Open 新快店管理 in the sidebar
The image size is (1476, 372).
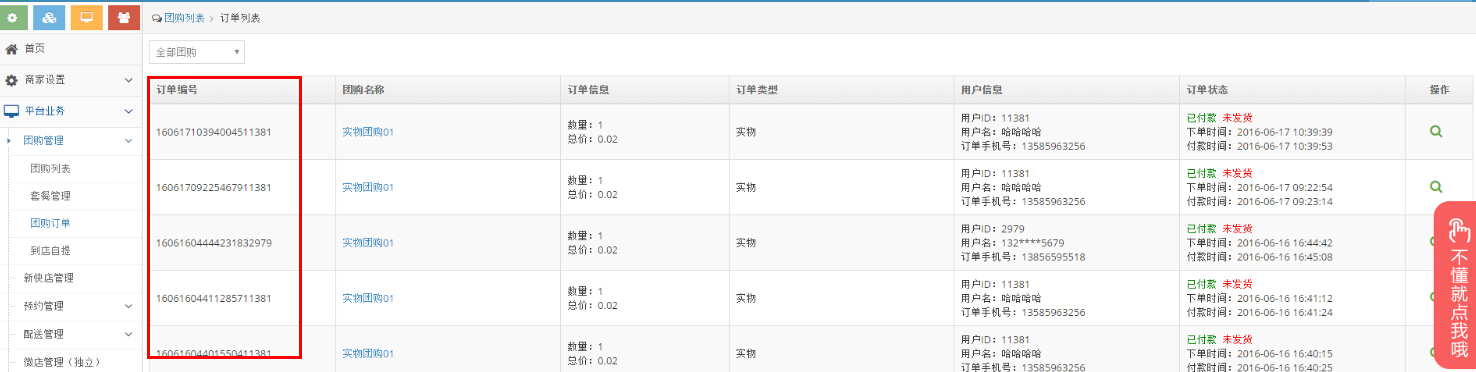48,278
